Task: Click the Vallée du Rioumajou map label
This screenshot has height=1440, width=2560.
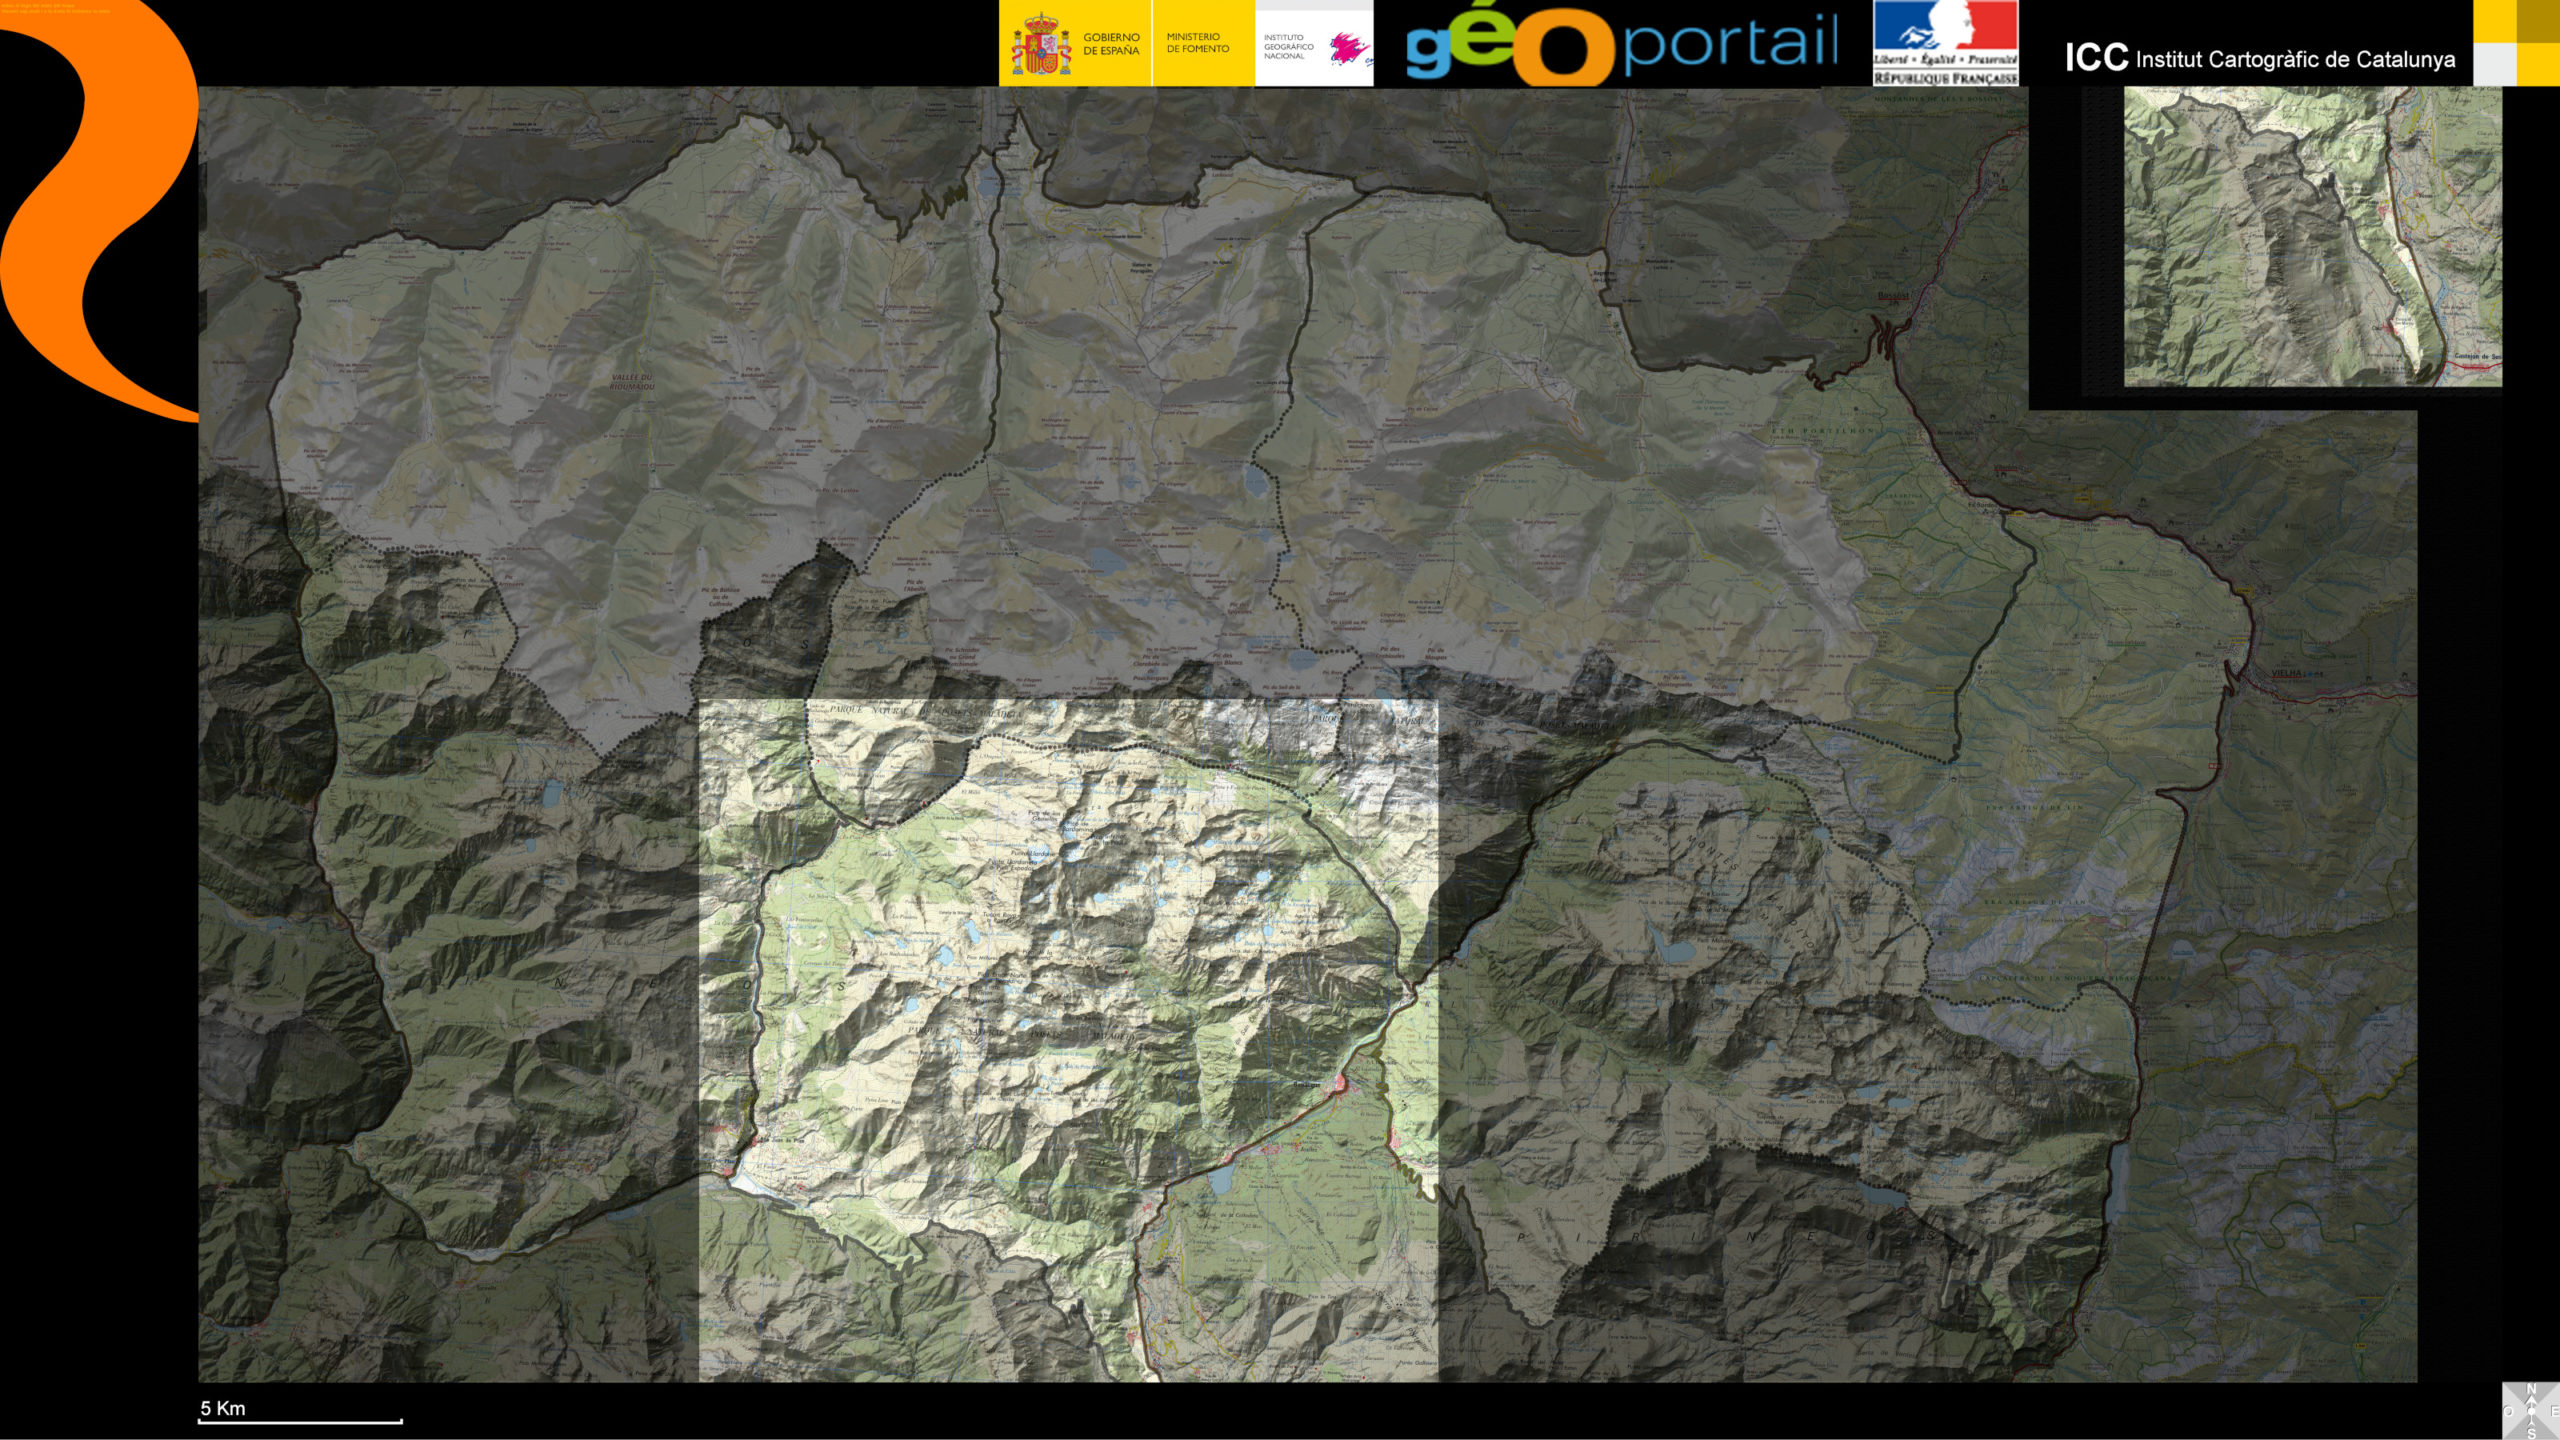Action: (x=632, y=382)
